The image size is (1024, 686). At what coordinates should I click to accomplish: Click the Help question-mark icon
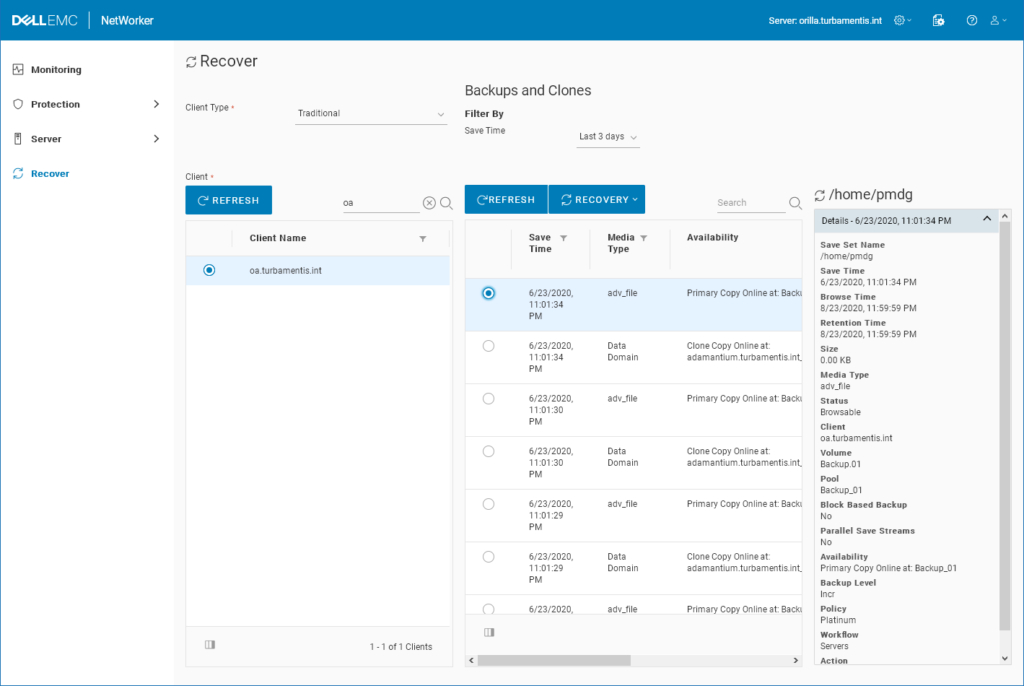pos(971,19)
